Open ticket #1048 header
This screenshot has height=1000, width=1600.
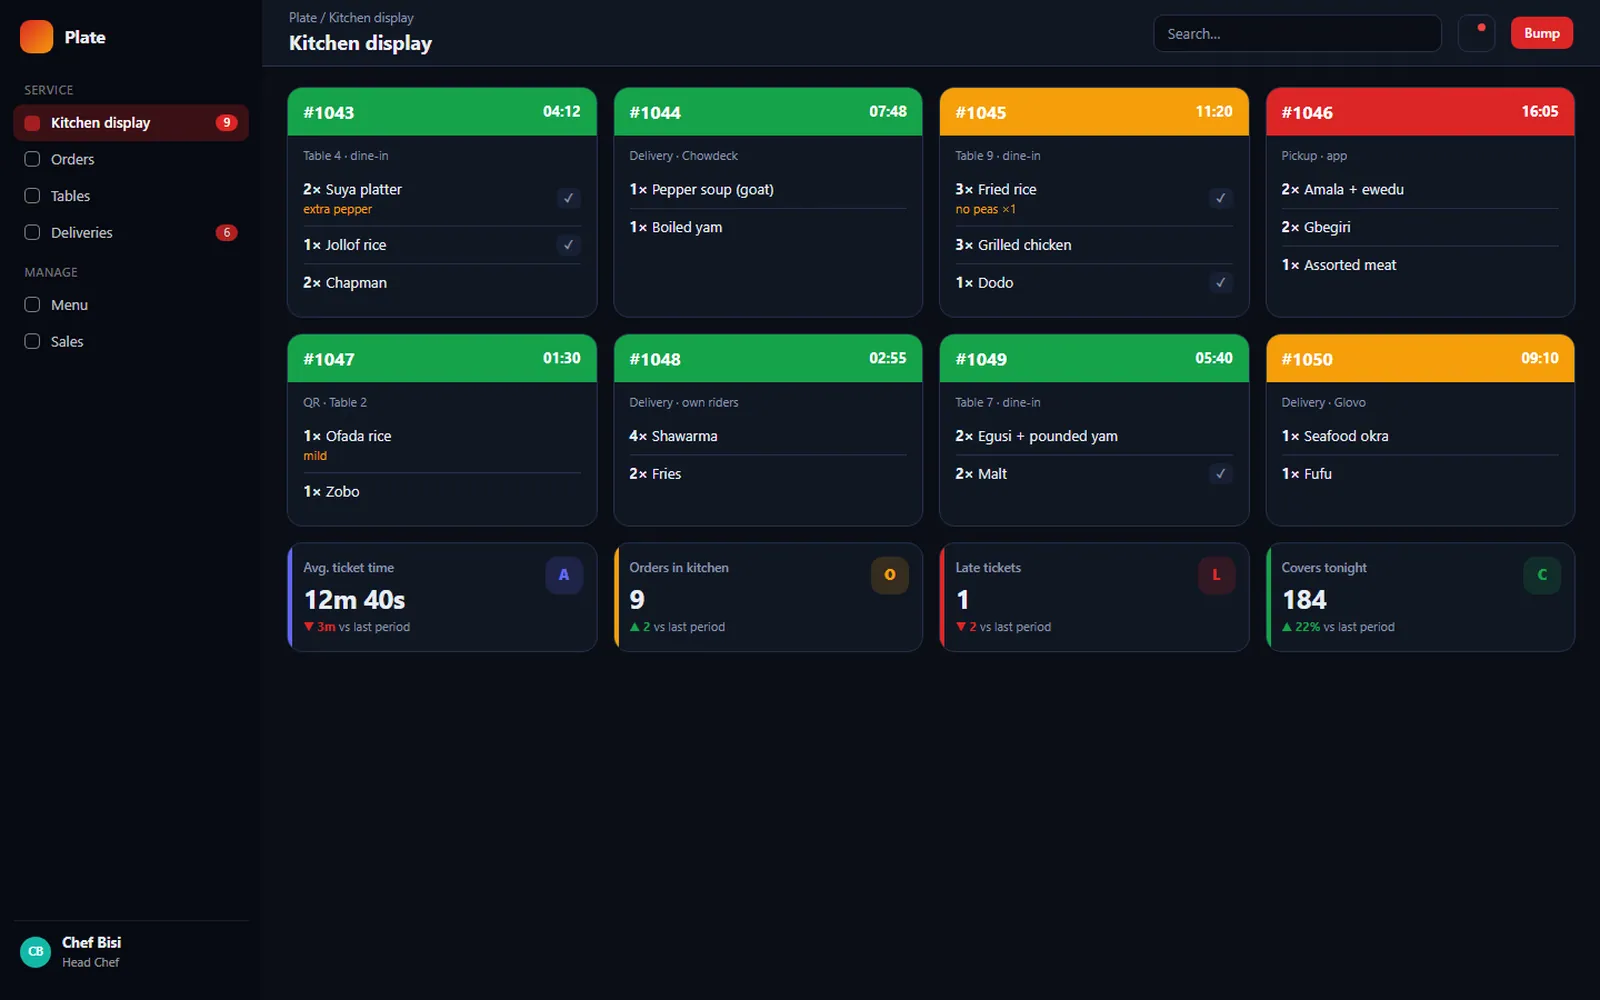tap(768, 358)
